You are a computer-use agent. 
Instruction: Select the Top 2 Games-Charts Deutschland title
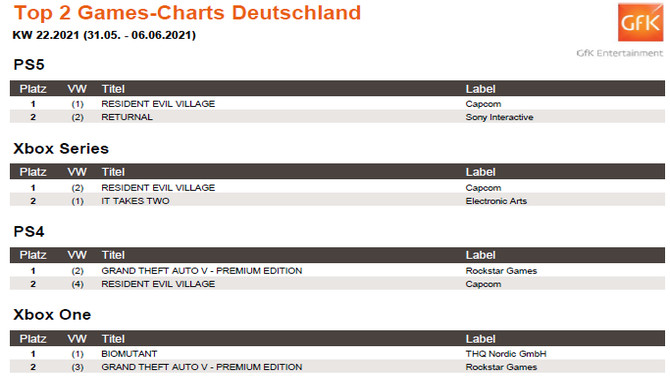188,12
